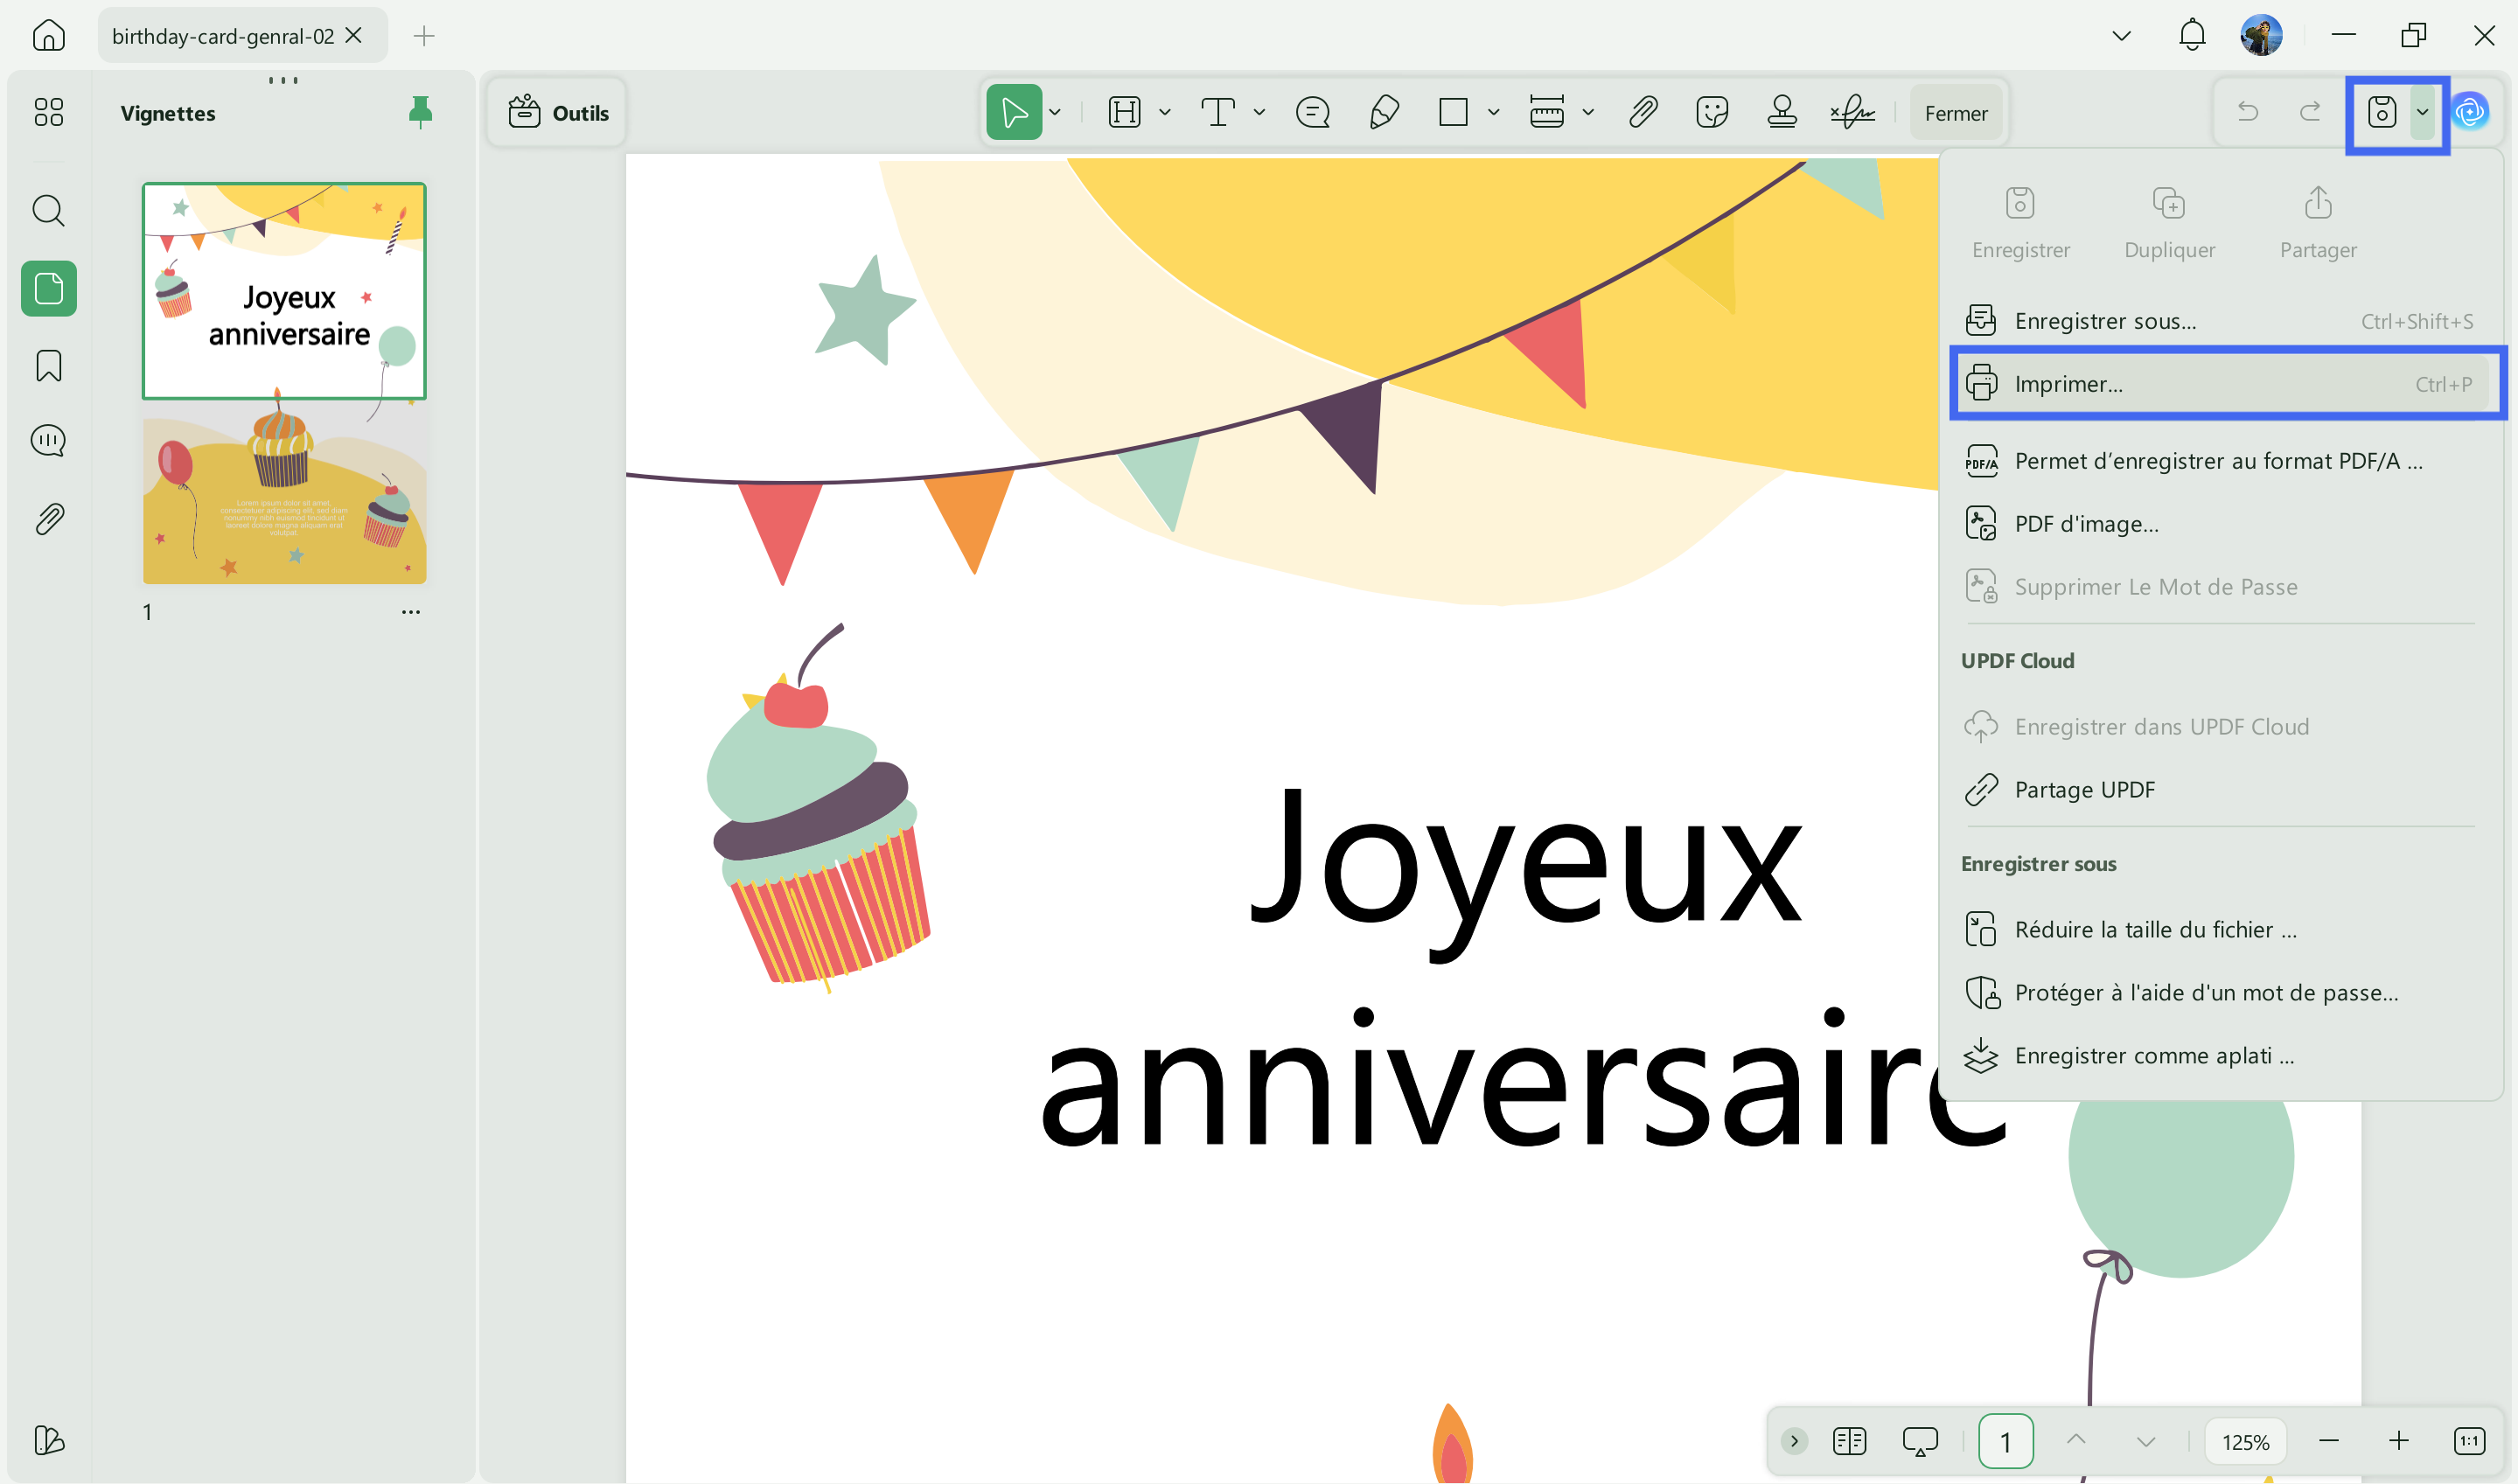This screenshot has height=1484, width=2518.
Task: Click Enregistrer in the save menu
Action: pos(2020,223)
